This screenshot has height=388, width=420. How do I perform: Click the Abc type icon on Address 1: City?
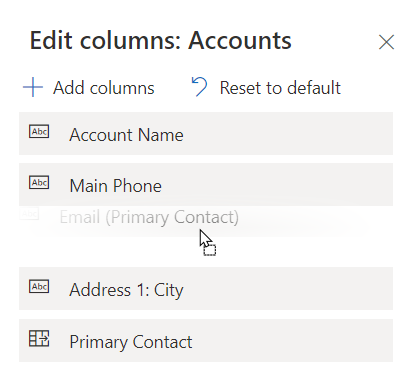coord(39,287)
